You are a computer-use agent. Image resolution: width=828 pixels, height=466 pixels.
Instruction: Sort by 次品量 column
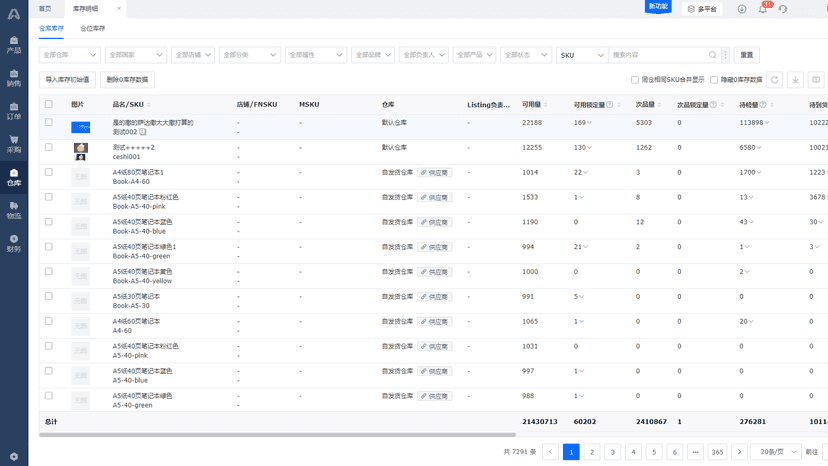tap(660, 105)
